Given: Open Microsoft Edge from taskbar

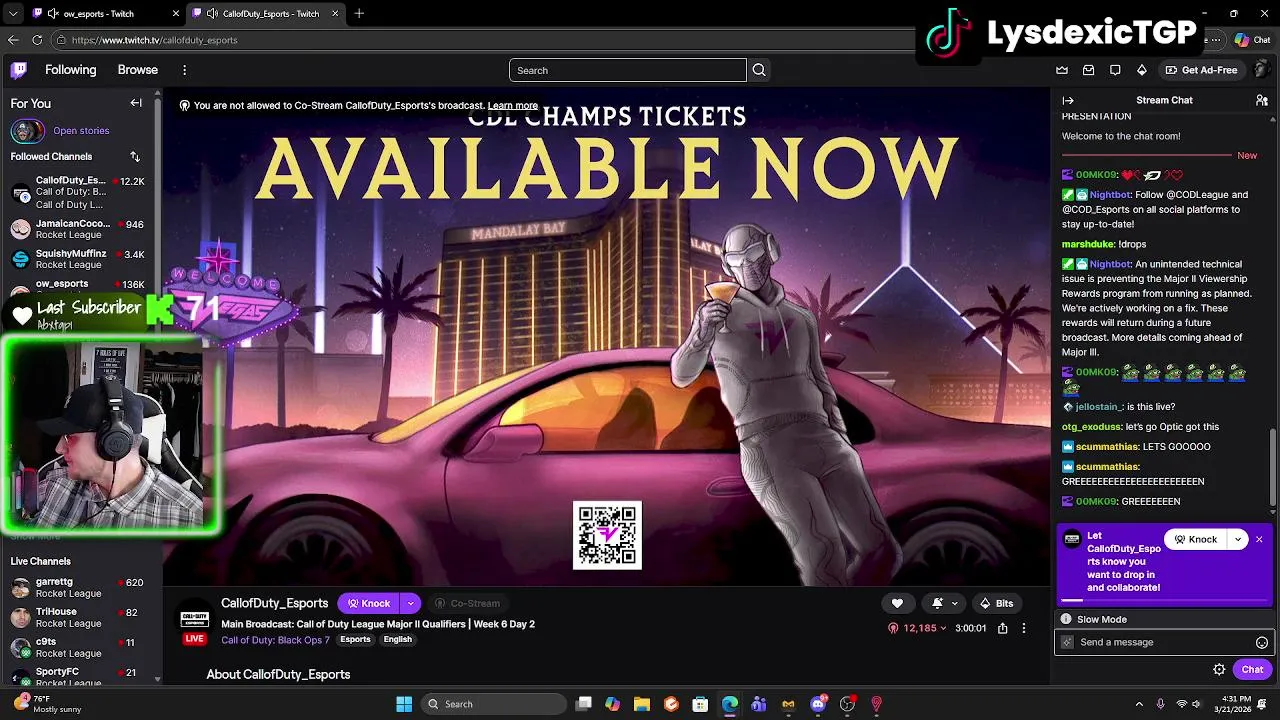Looking at the screenshot, I should click(x=730, y=704).
